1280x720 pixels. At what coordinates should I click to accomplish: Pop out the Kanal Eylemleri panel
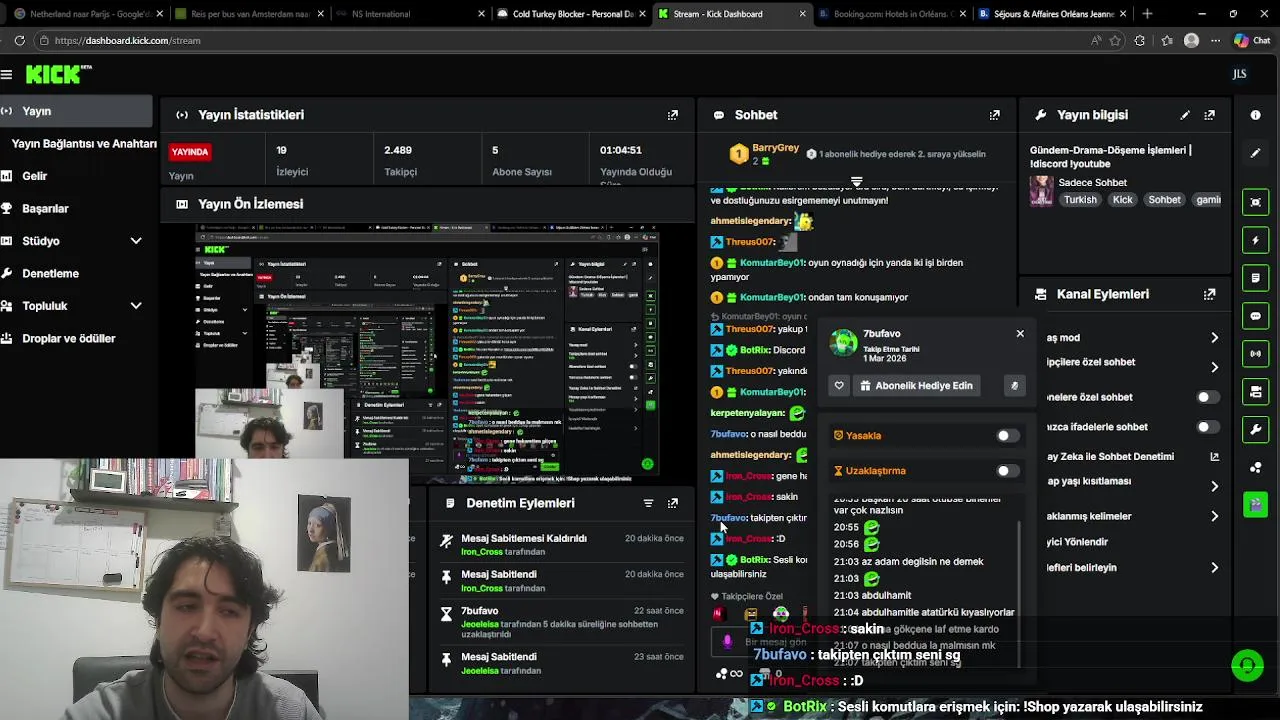(1209, 294)
